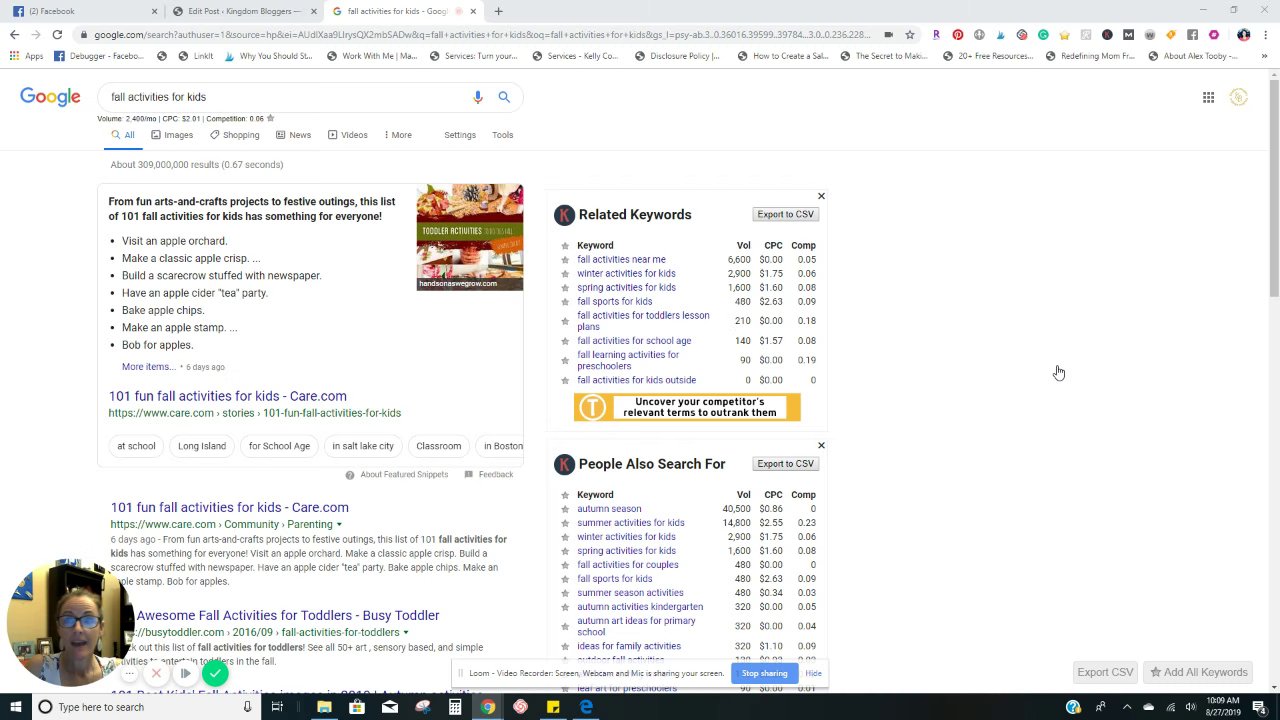1280x720 pixels.
Task: Click the Toddler Activities snippet thumbnail
Action: (470, 237)
